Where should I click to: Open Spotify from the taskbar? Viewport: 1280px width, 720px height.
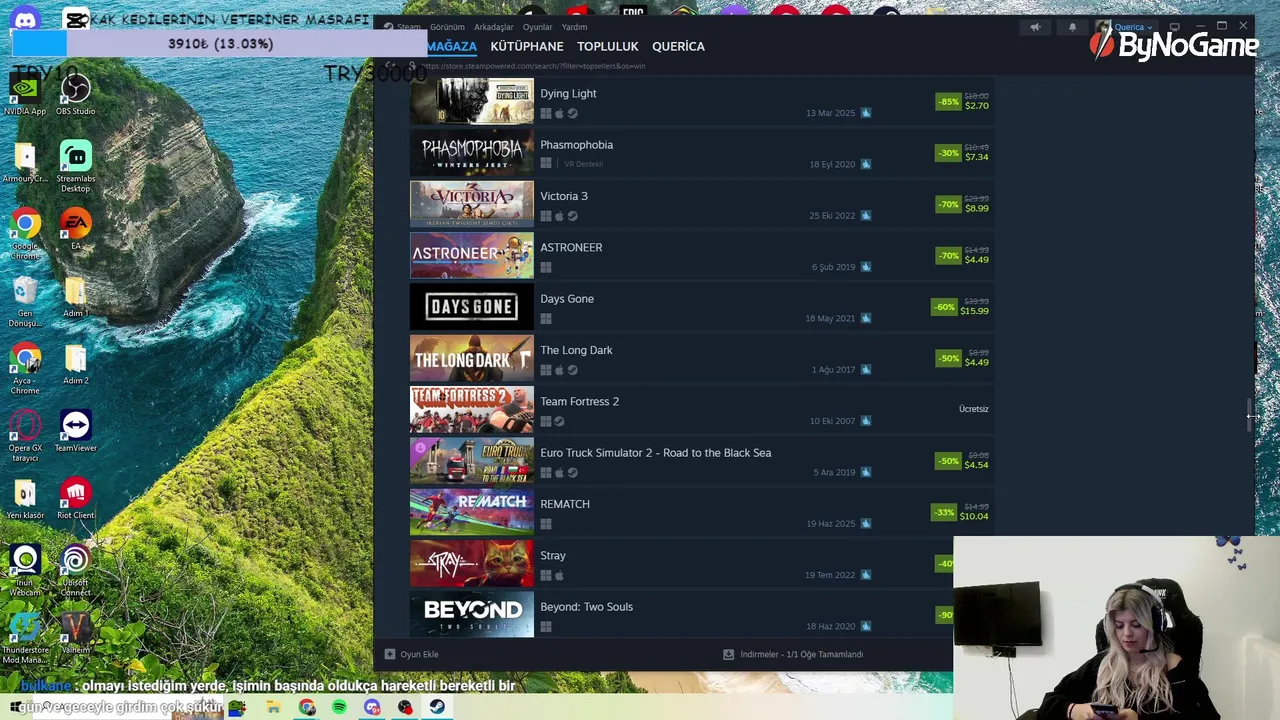tap(340, 707)
